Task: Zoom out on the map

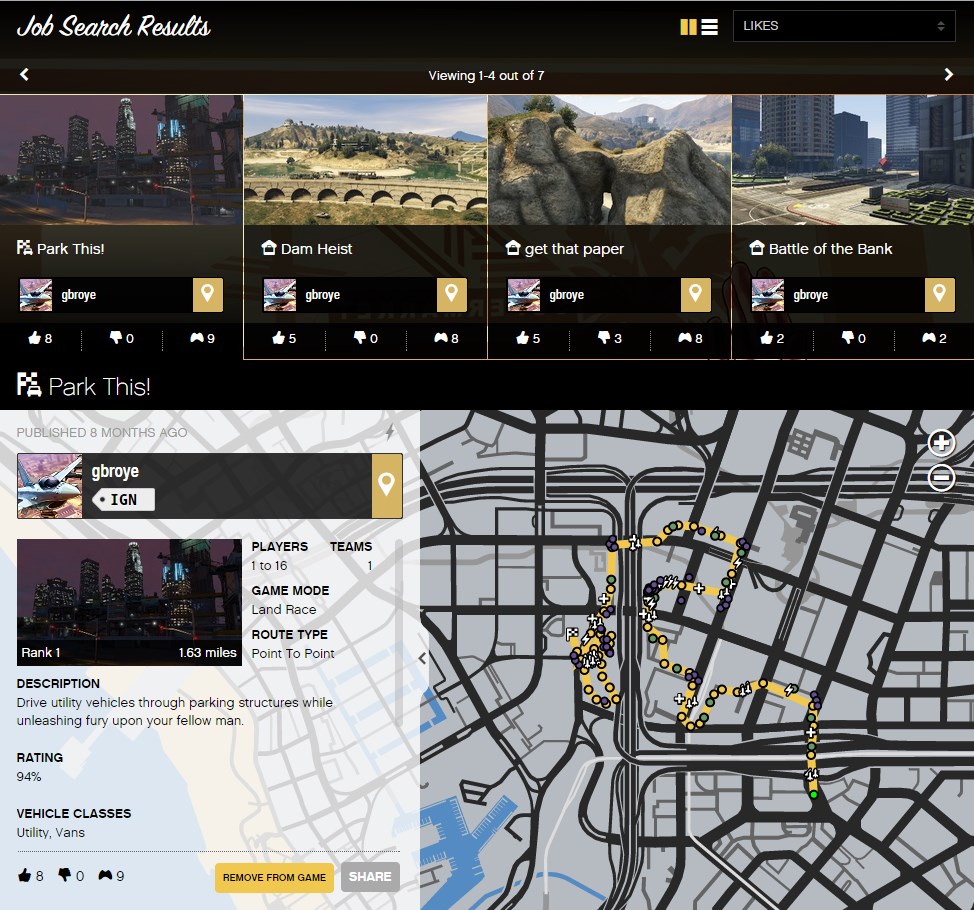Action: click(x=941, y=478)
